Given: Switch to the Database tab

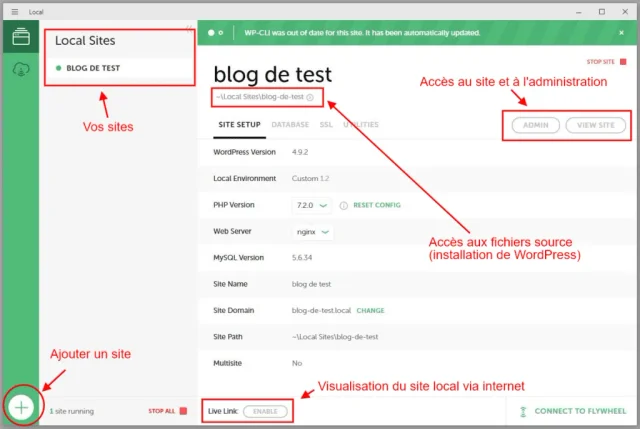Looking at the screenshot, I should (290, 125).
